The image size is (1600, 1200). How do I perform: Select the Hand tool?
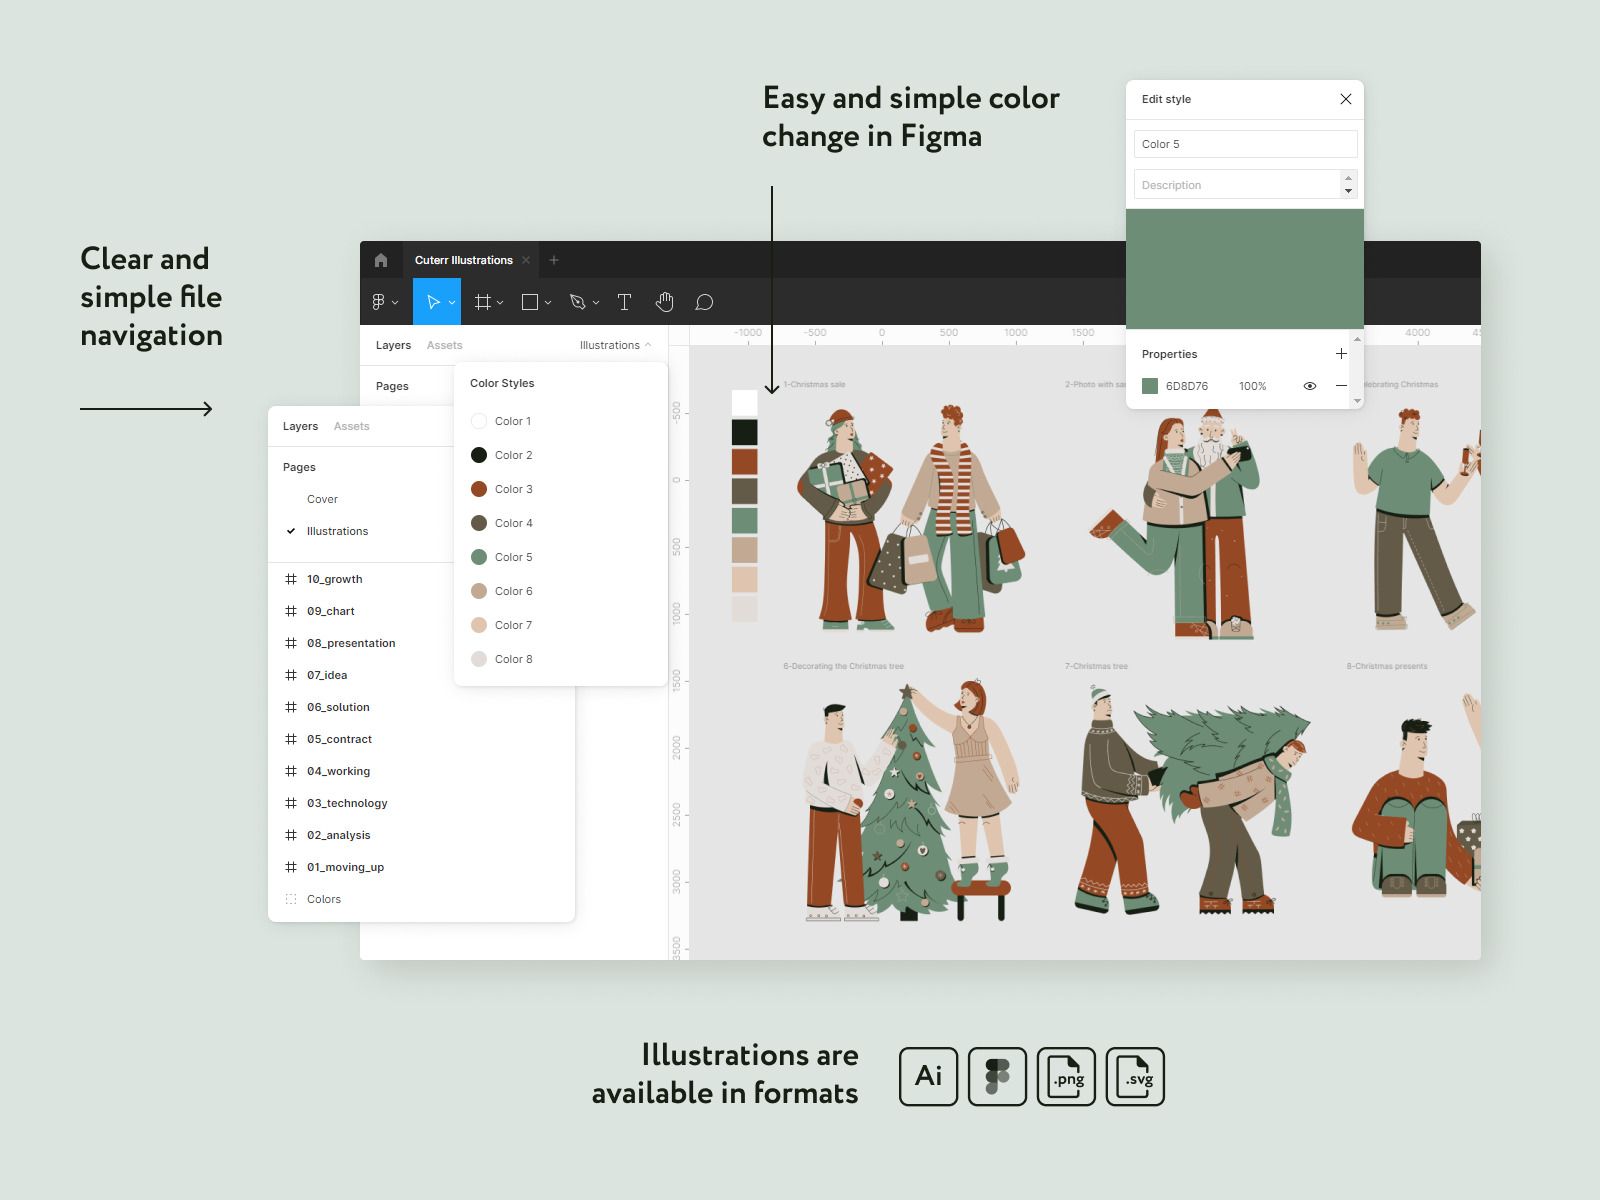pyautogui.click(x=665, y=302)
